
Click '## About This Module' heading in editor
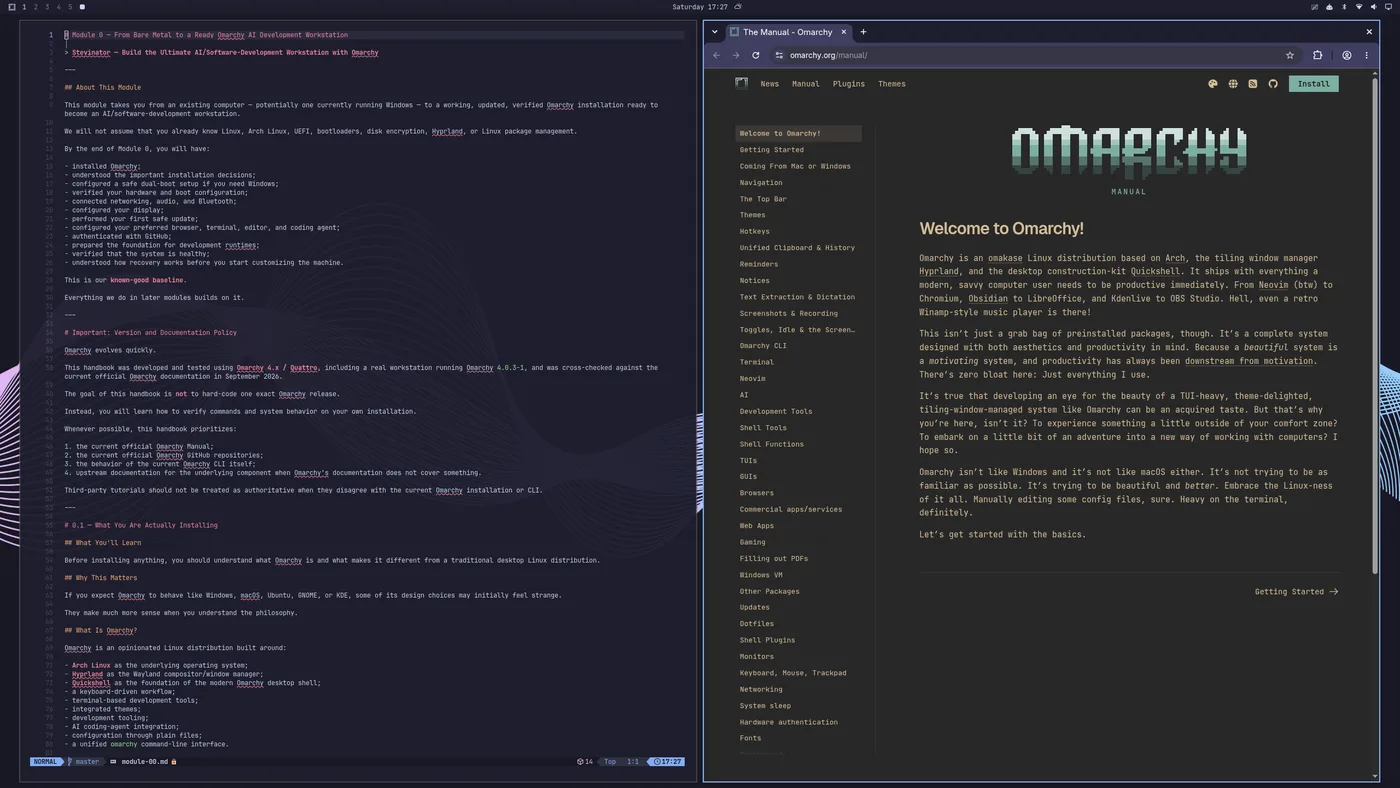[x=102, y=88]
